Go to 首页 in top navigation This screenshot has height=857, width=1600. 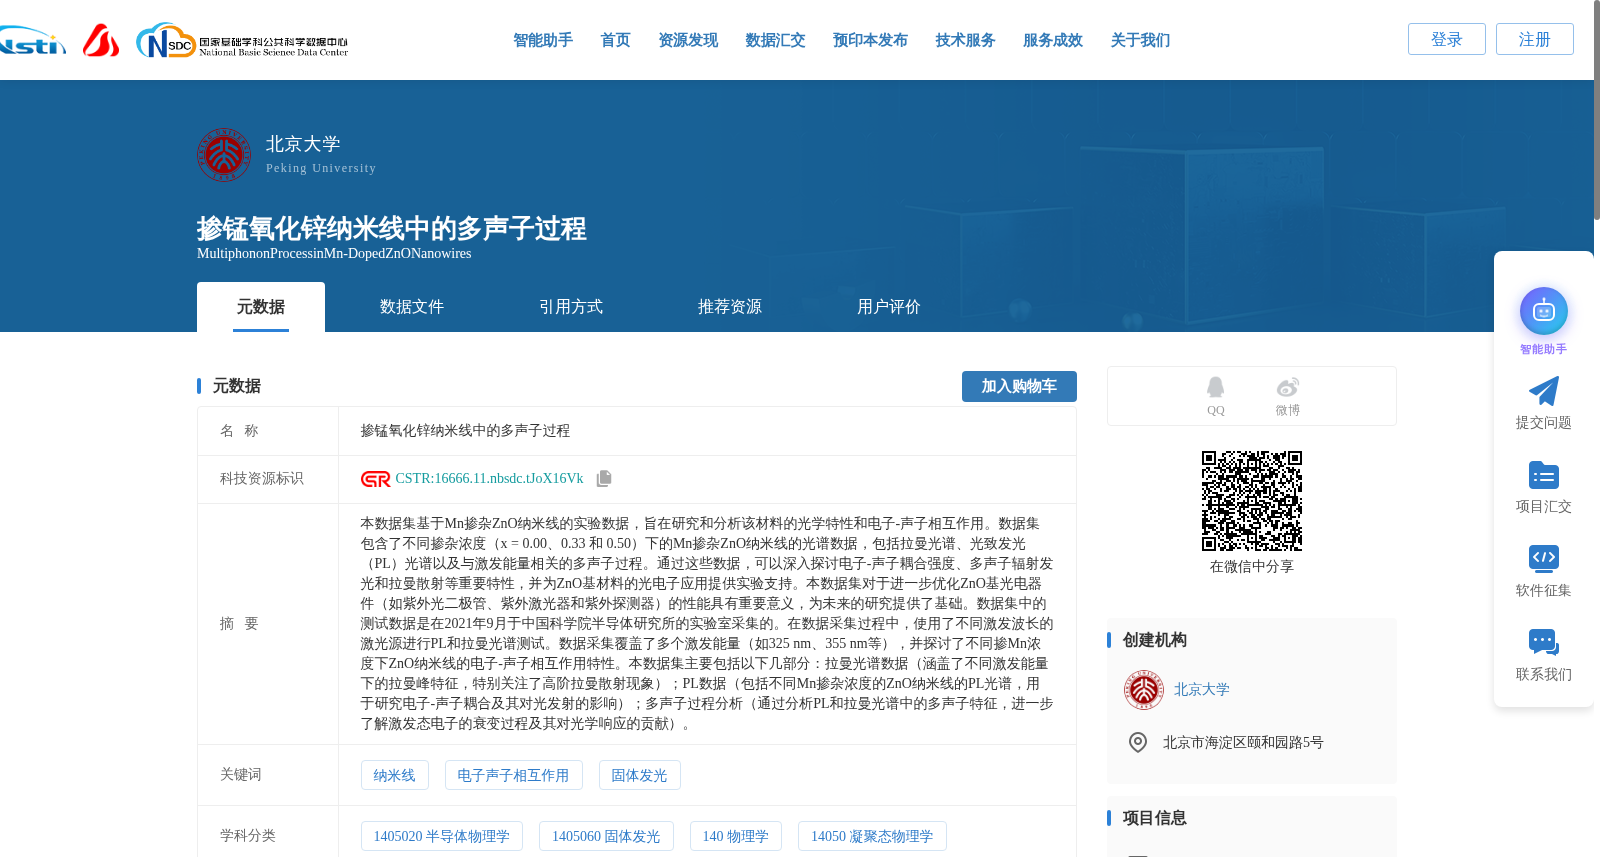[615, 40]
